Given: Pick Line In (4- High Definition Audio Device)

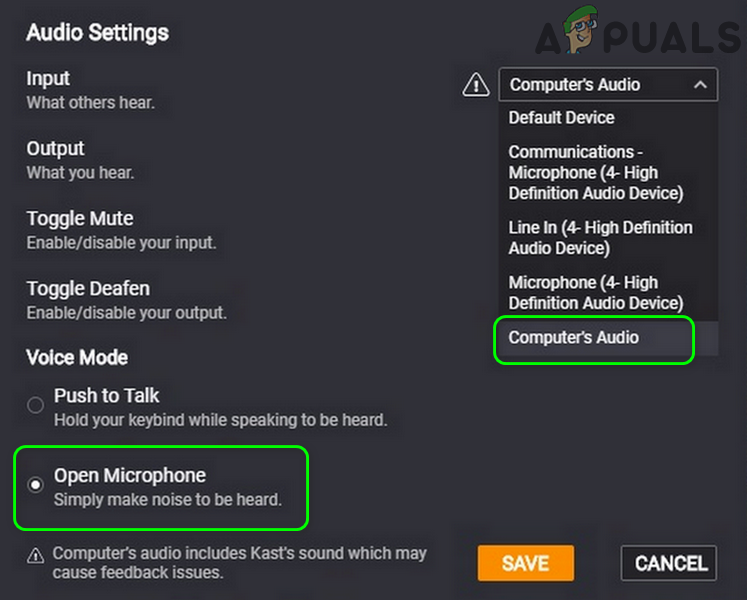Looking at the screenshot, I should point(600,238).
